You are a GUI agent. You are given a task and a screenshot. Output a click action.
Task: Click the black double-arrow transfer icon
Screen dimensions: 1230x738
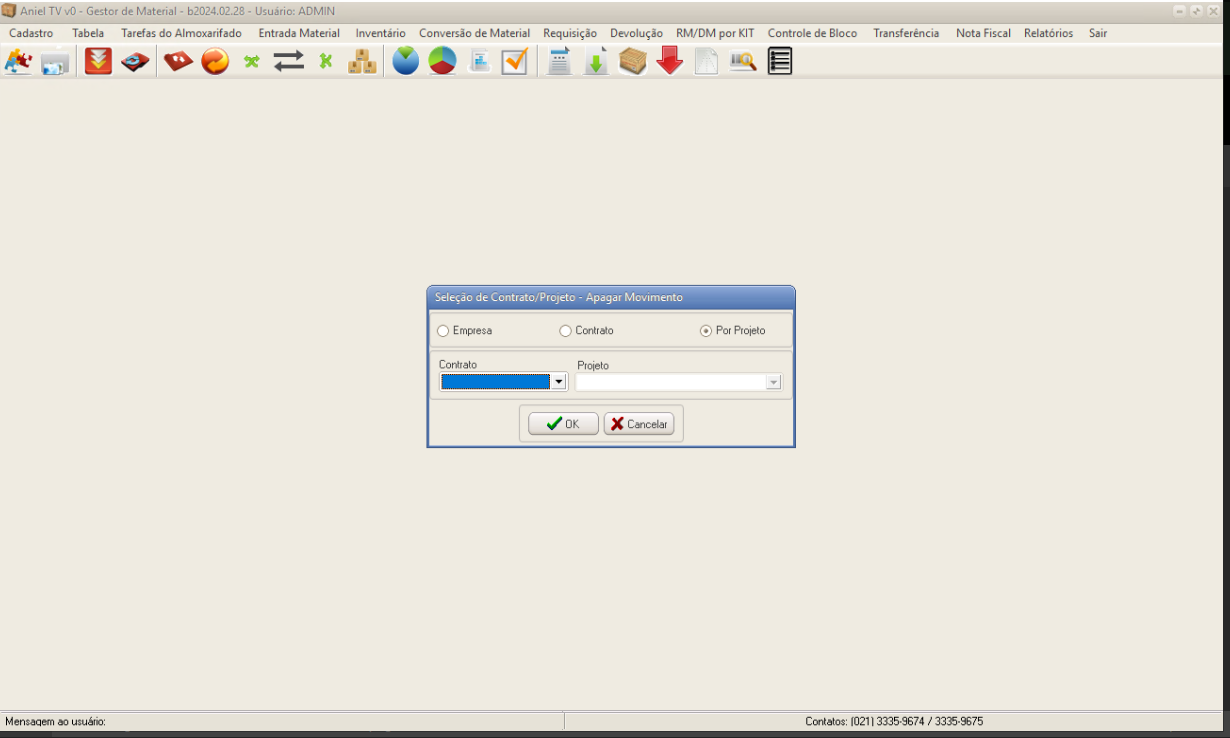coord(289,62)
